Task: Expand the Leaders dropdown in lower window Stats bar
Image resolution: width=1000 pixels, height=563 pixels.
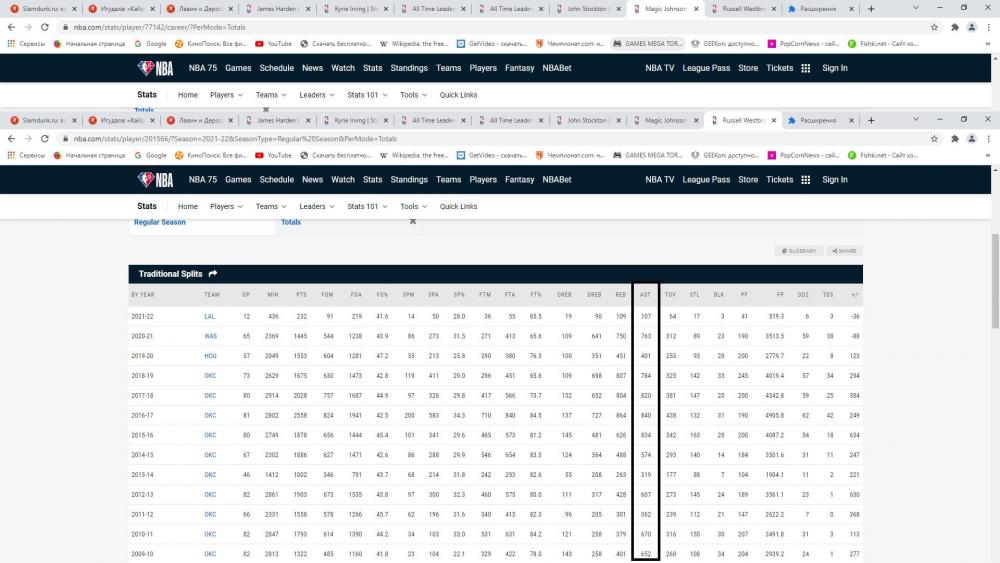Action: [316, 207]
